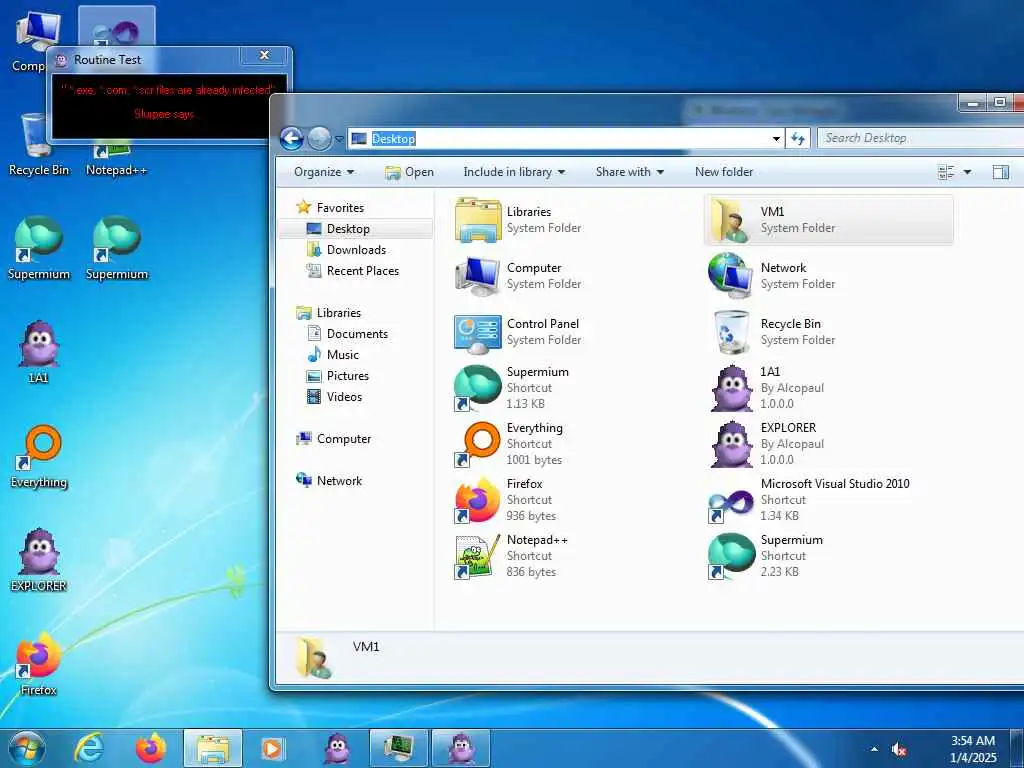Image resolution: width=1024 pixels, height=768 pixels.
Task: Select Notepad++ shortcut in the file list
Action: [575, 556]
